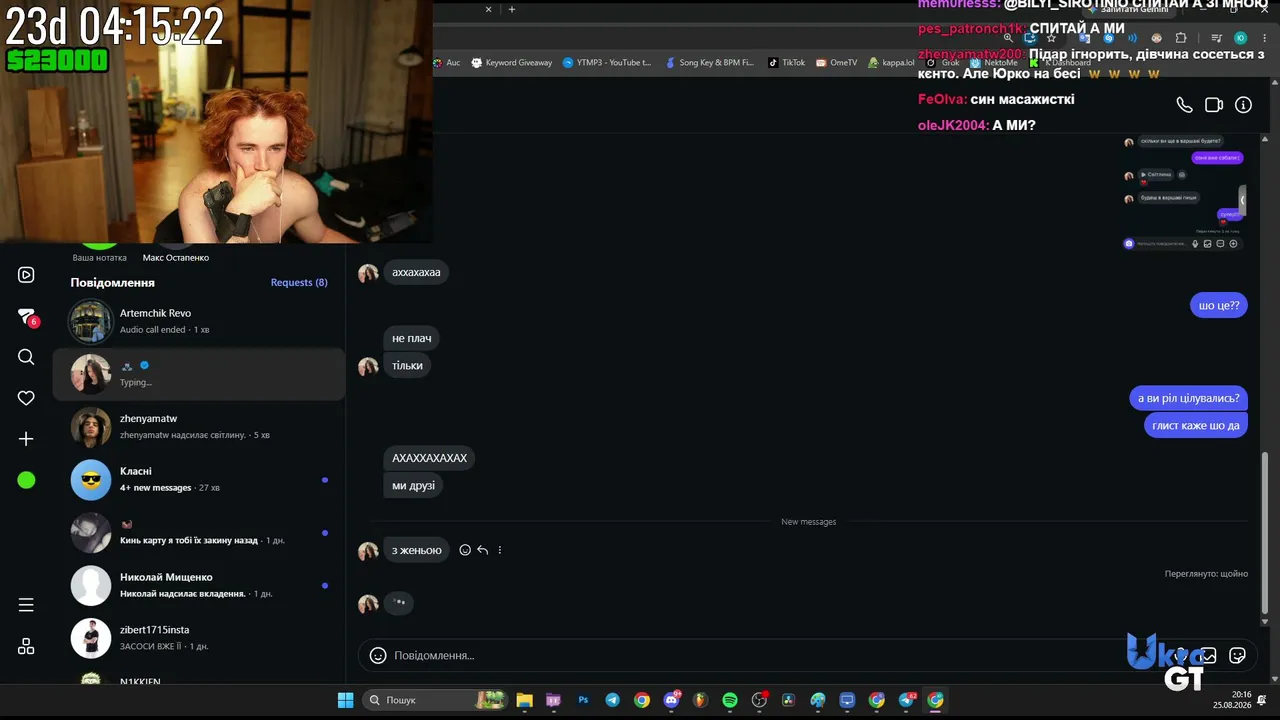Open the kappa.lol bookmark
Screen dimensions: 1280x720
click(x=891, y=62)
